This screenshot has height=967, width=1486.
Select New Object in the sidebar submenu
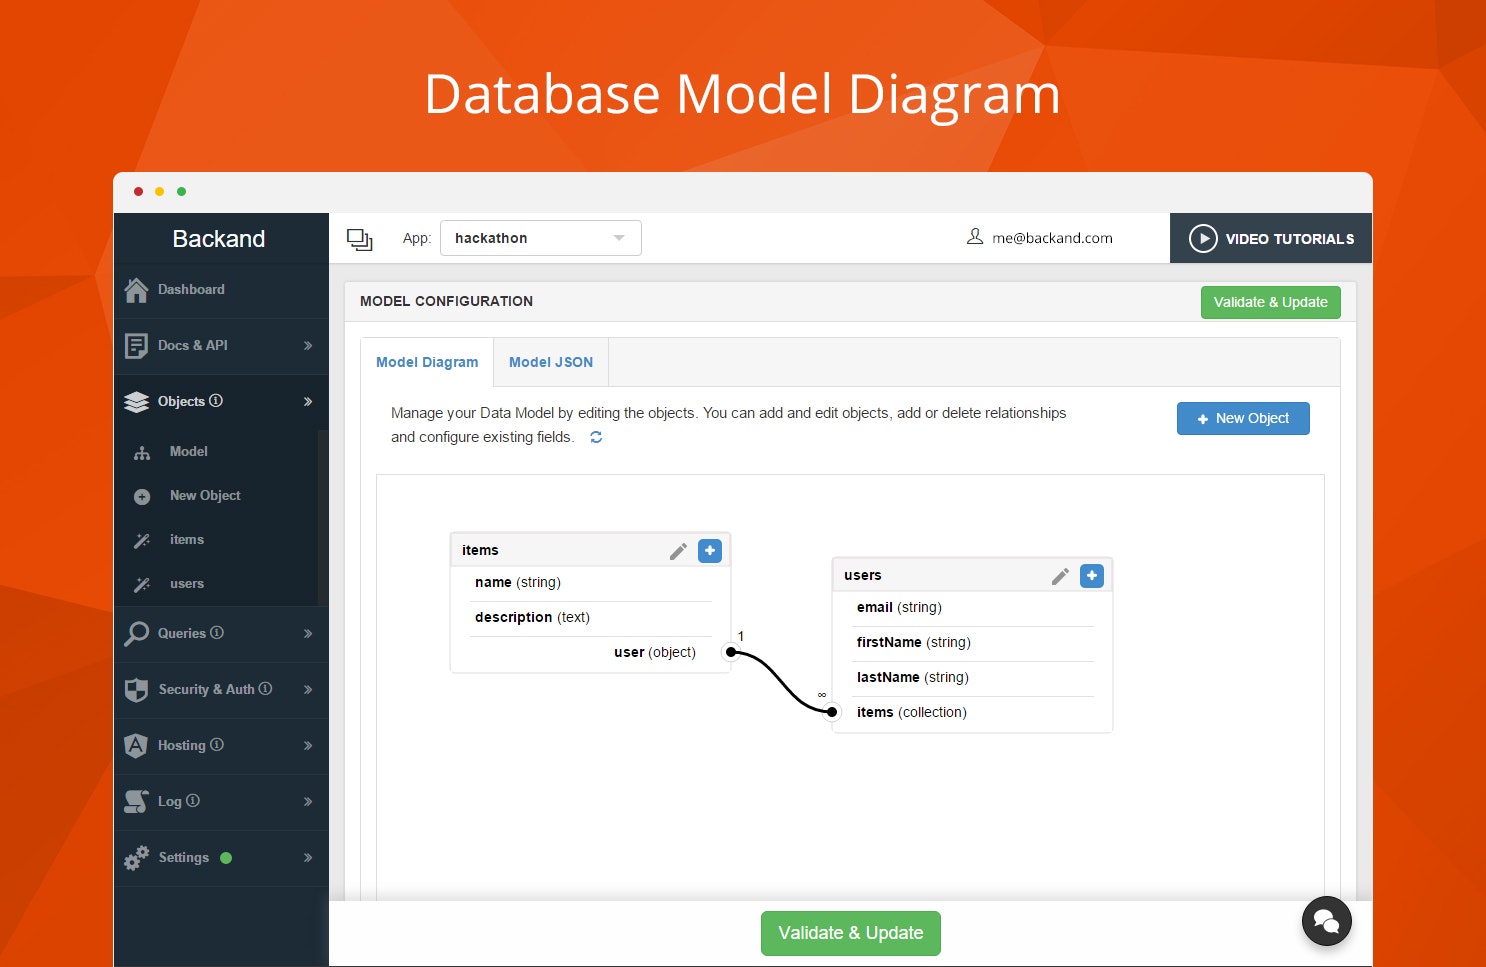pyautogui.click(x=205, y=496)
